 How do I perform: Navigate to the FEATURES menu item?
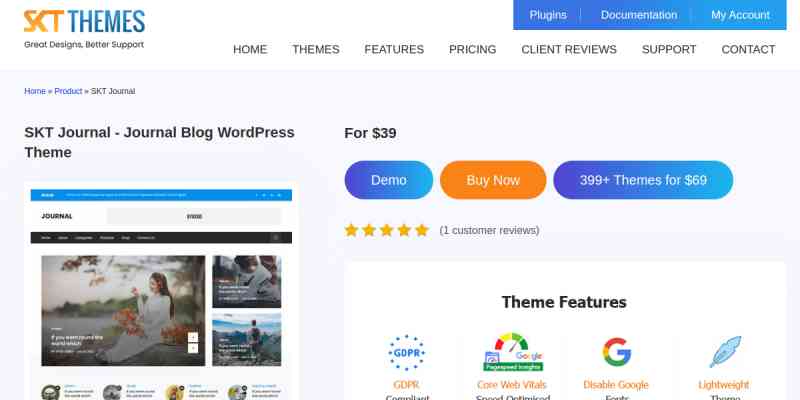pyautogui.click(x=394, y=49)
